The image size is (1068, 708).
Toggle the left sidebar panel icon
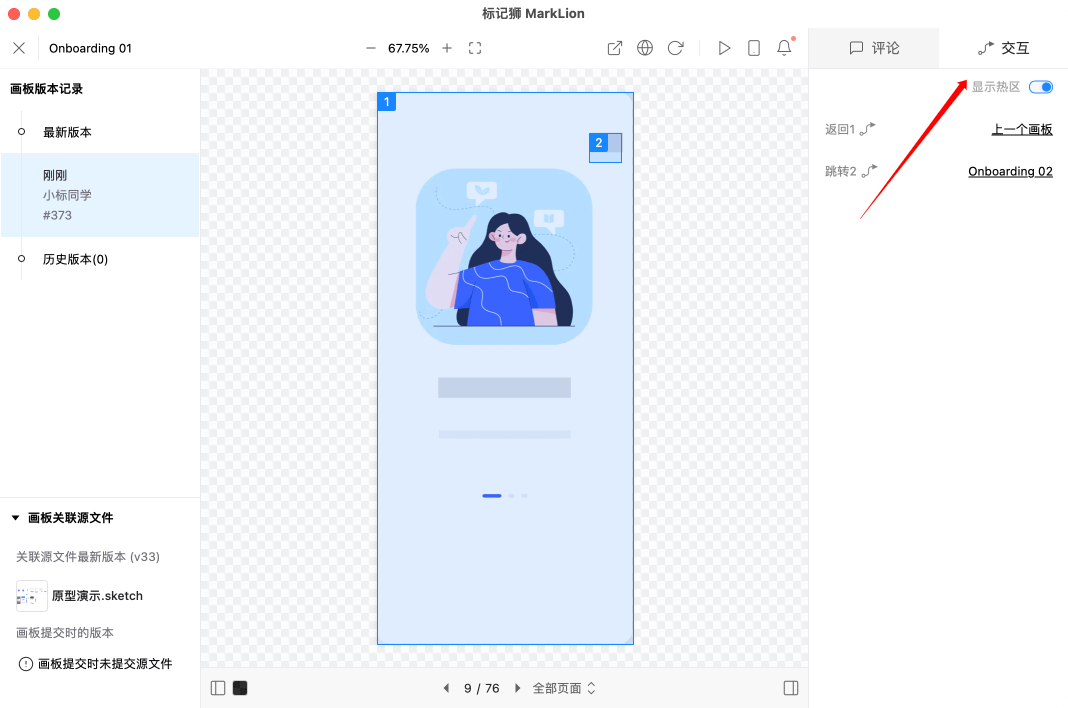click(218, 688)
